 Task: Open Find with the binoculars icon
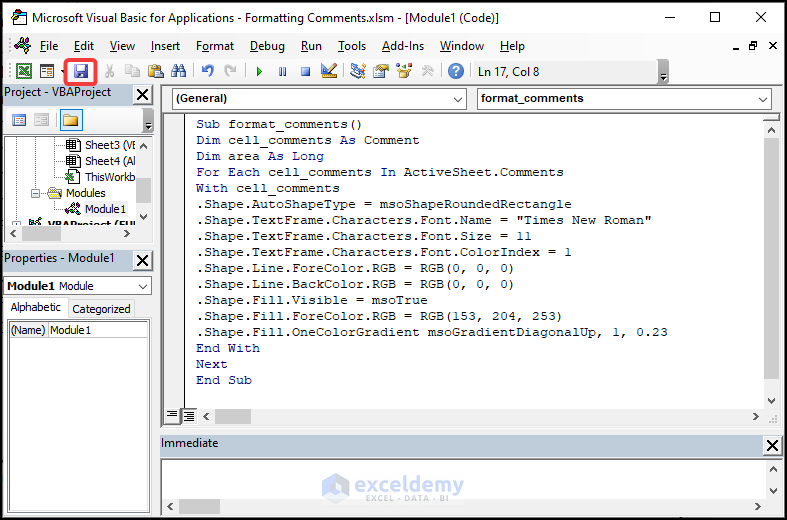179,72
